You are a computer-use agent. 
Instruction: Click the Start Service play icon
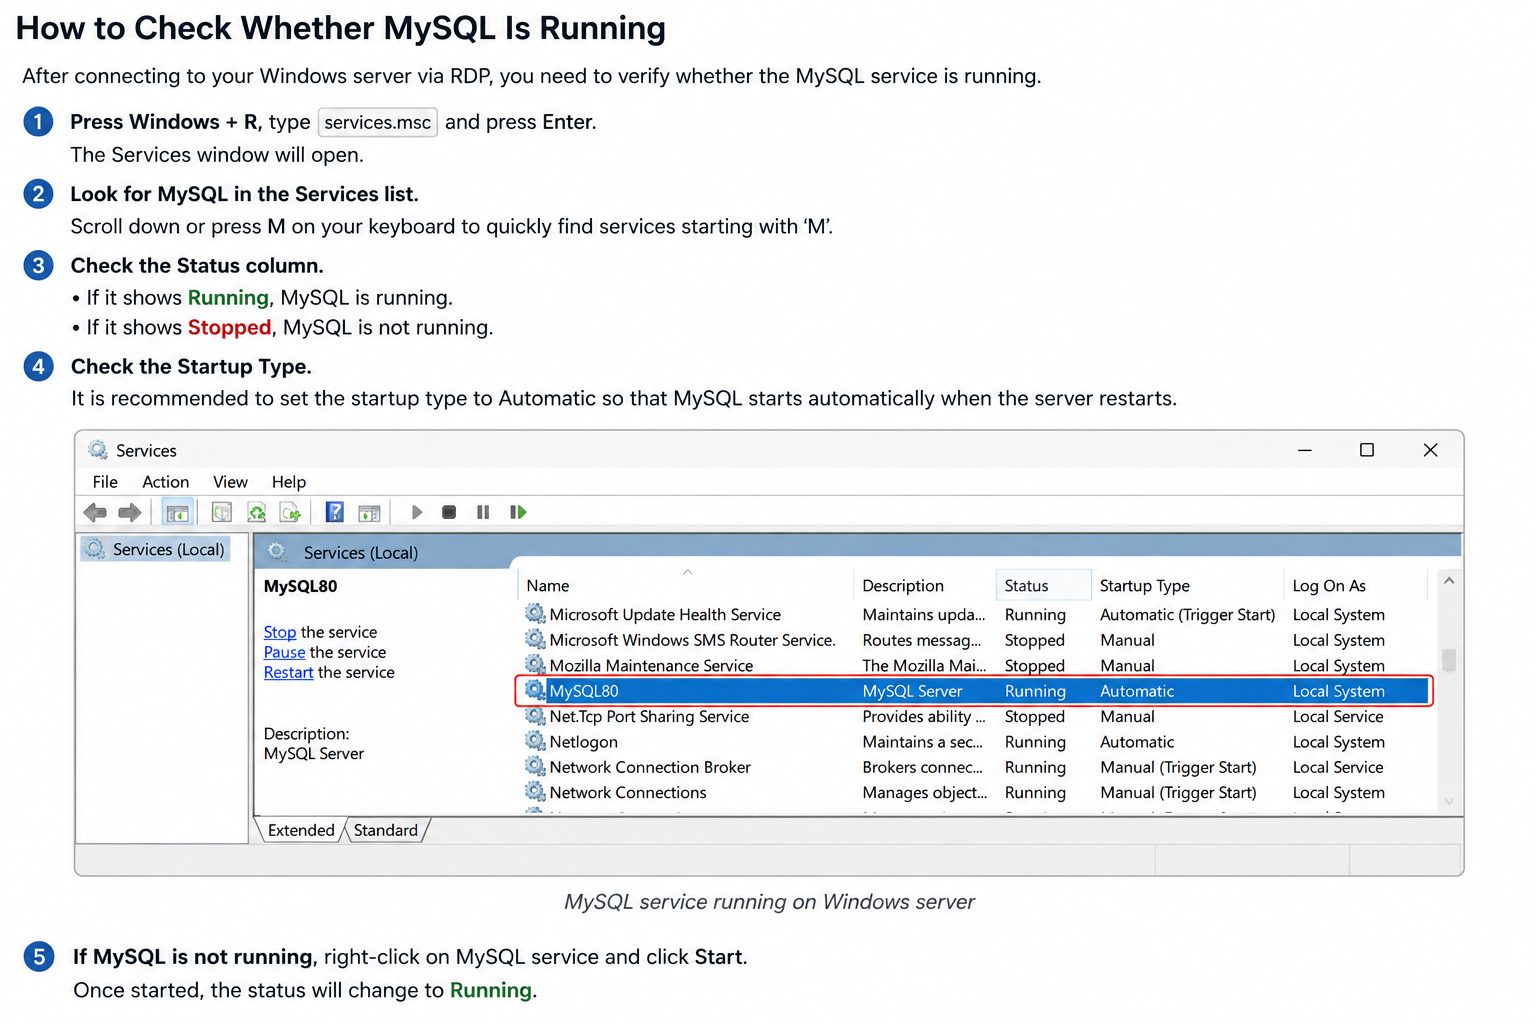point(417,512)
